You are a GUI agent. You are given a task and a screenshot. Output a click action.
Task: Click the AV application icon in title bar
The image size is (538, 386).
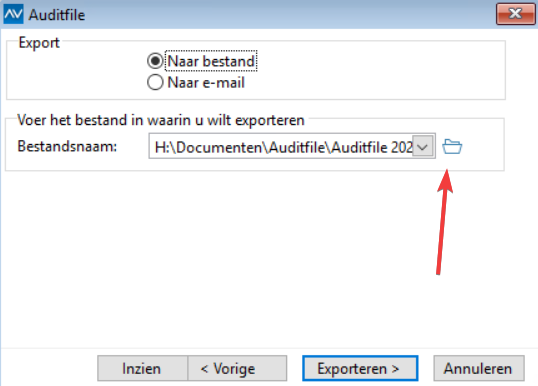[13, 14]
